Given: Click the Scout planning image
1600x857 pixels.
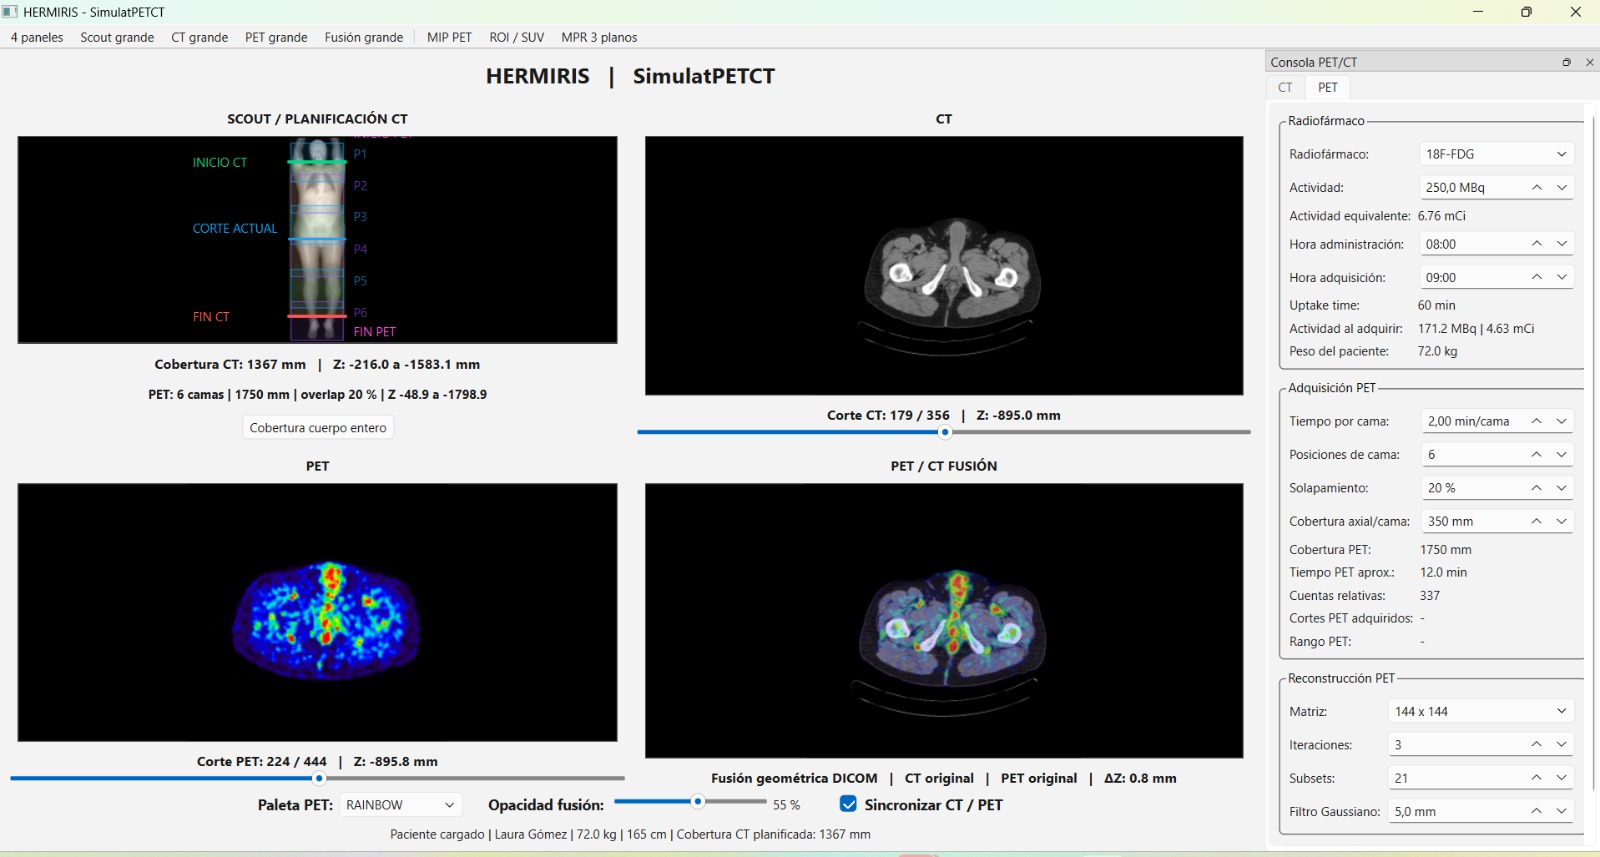Looking at the screenshot, I should 317,240.
